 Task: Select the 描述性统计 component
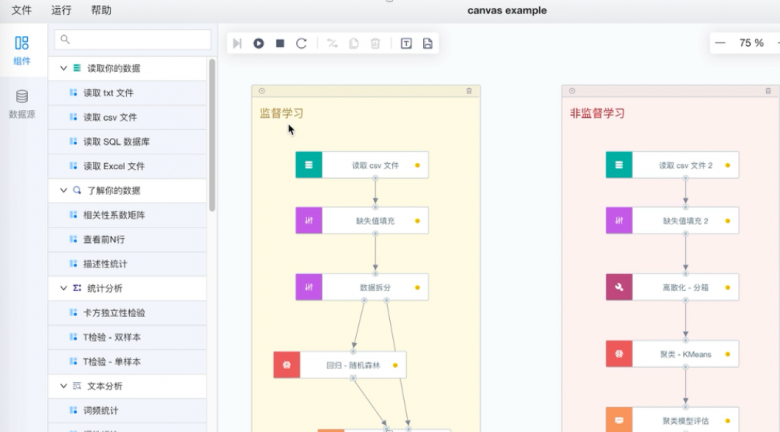pos(127,264)
